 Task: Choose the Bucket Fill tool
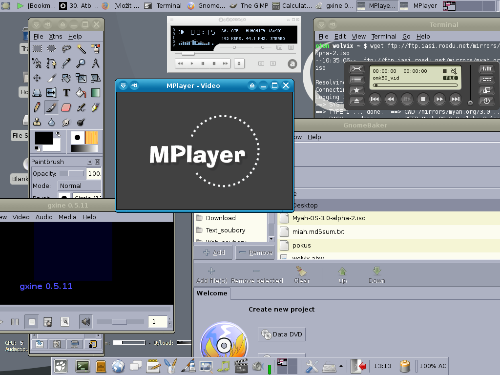(81, 93)
